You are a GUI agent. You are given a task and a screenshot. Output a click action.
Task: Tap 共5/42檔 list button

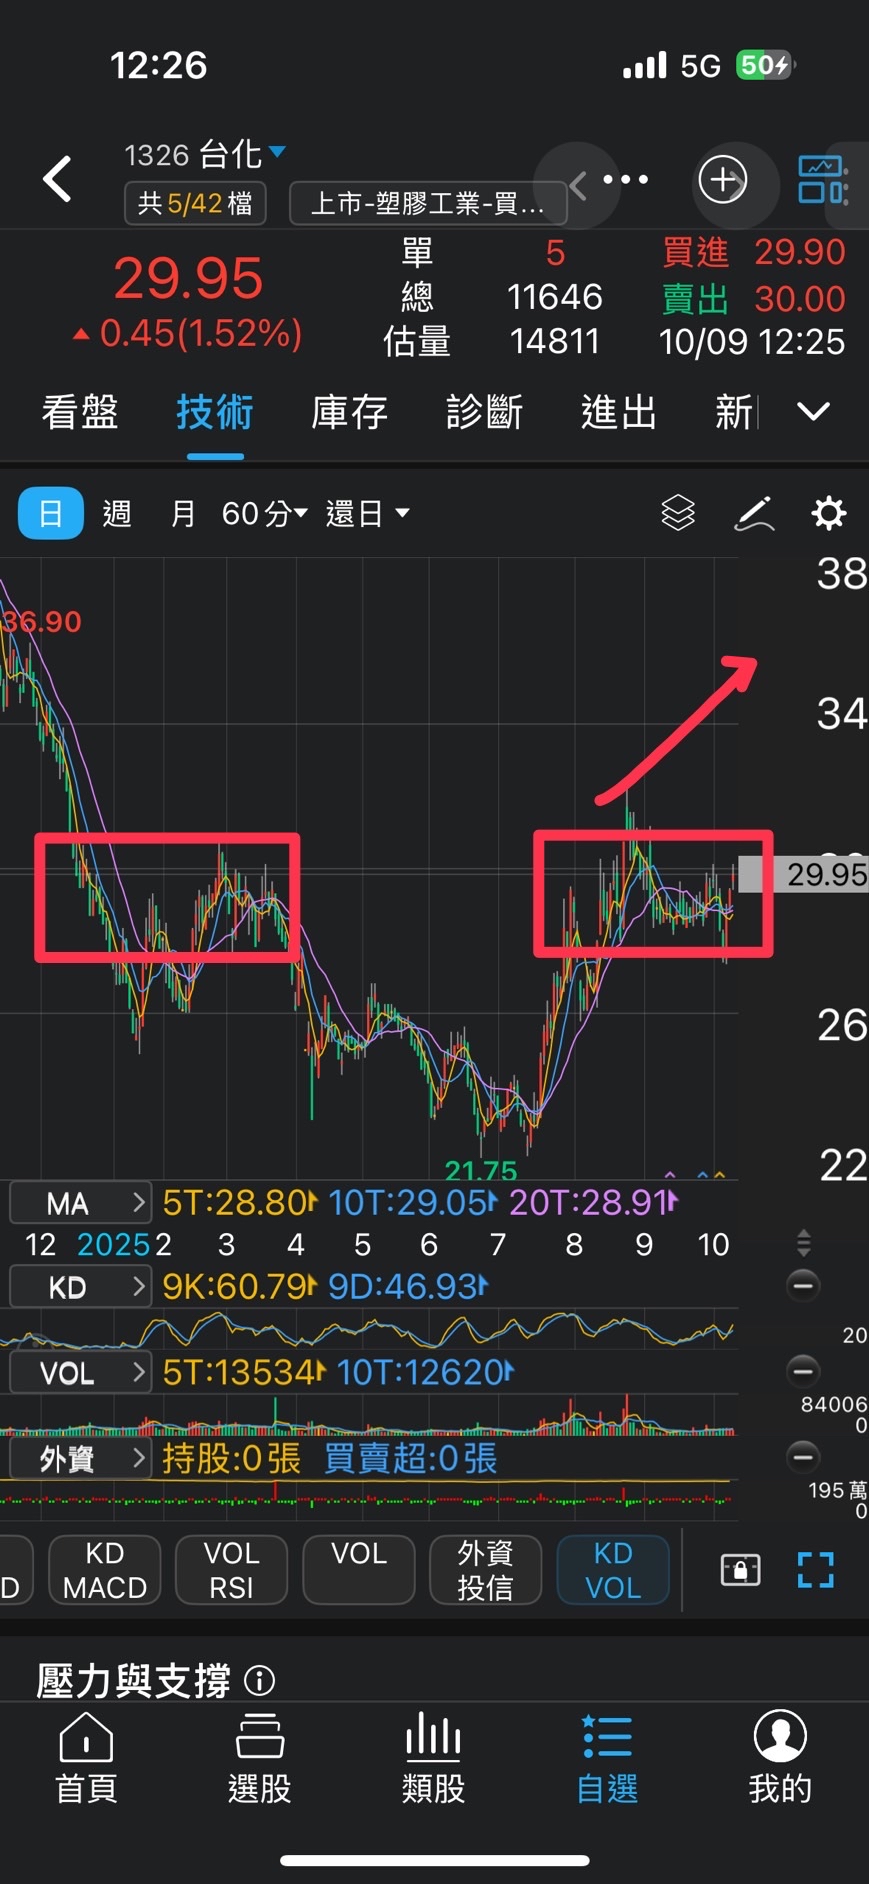[195, 203]
